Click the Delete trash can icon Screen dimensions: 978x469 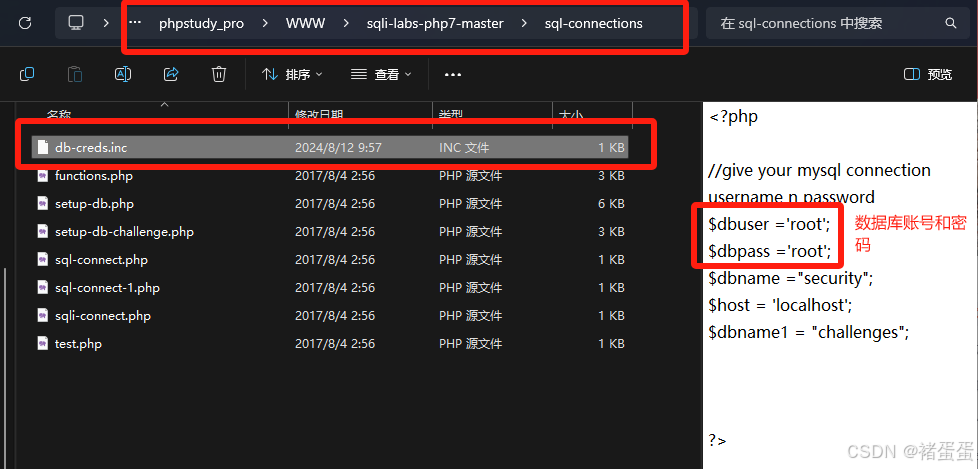pyautogui.click(x=218, y=74)
